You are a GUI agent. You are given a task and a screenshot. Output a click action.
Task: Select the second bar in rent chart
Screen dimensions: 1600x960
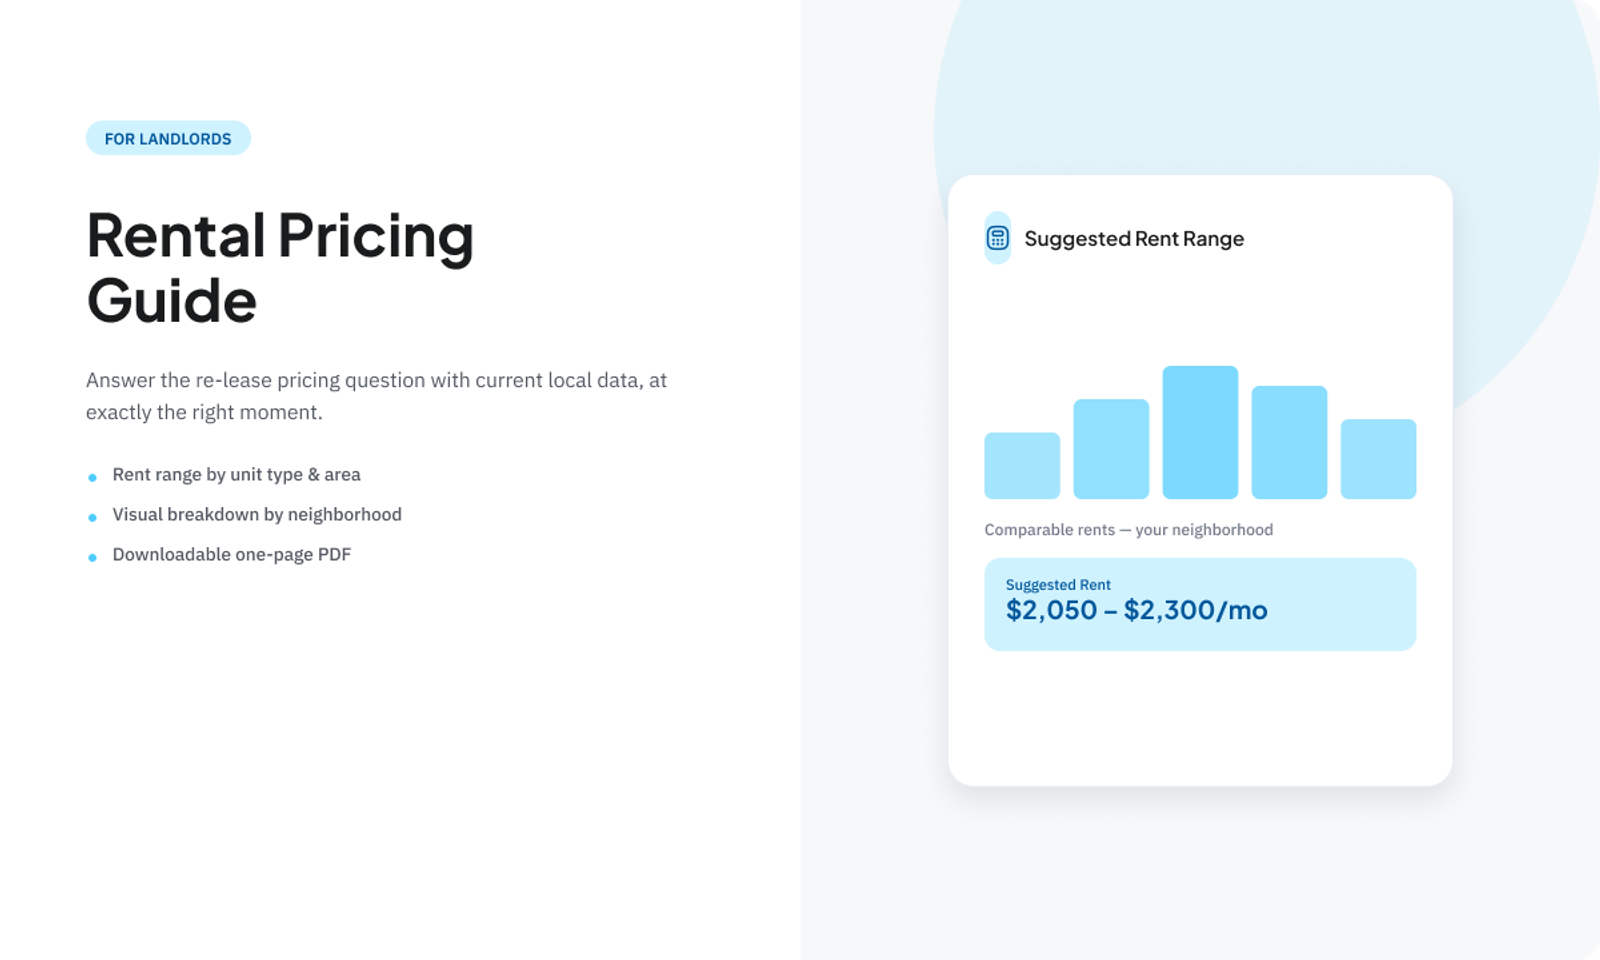click(1111, 449)
